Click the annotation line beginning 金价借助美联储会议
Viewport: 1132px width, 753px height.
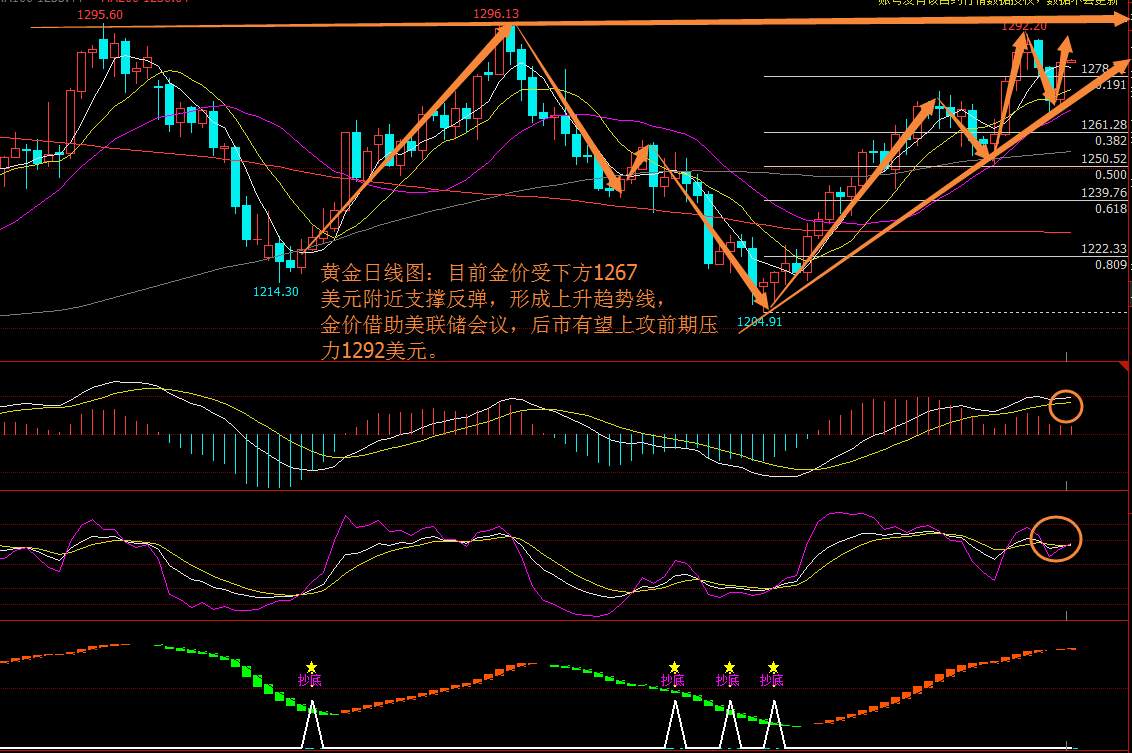pos(519,325)
